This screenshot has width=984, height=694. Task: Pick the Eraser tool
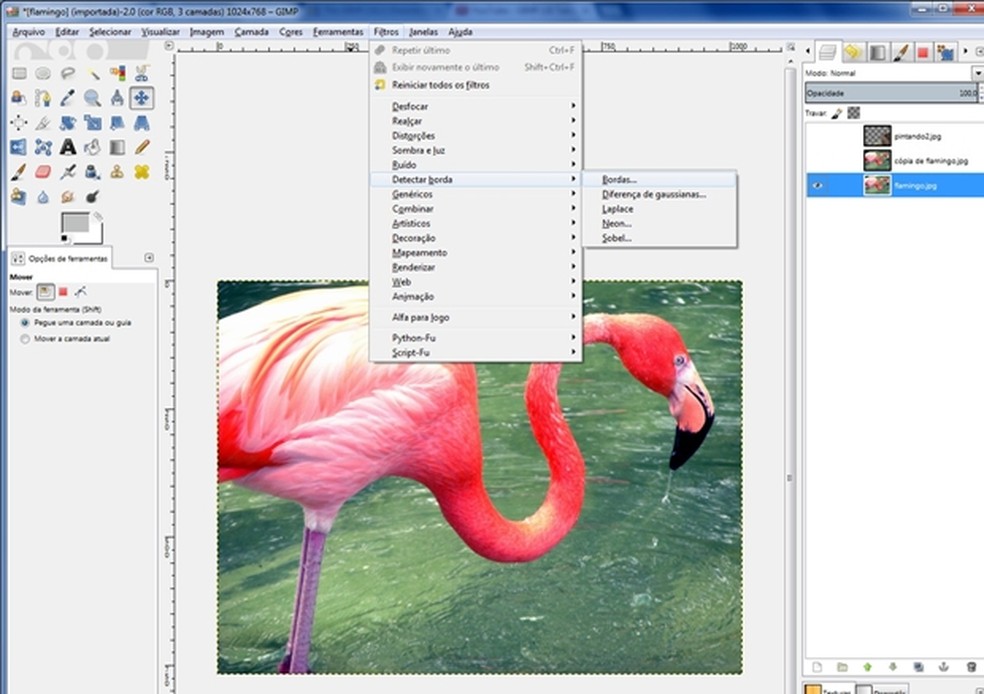point(43,172)
